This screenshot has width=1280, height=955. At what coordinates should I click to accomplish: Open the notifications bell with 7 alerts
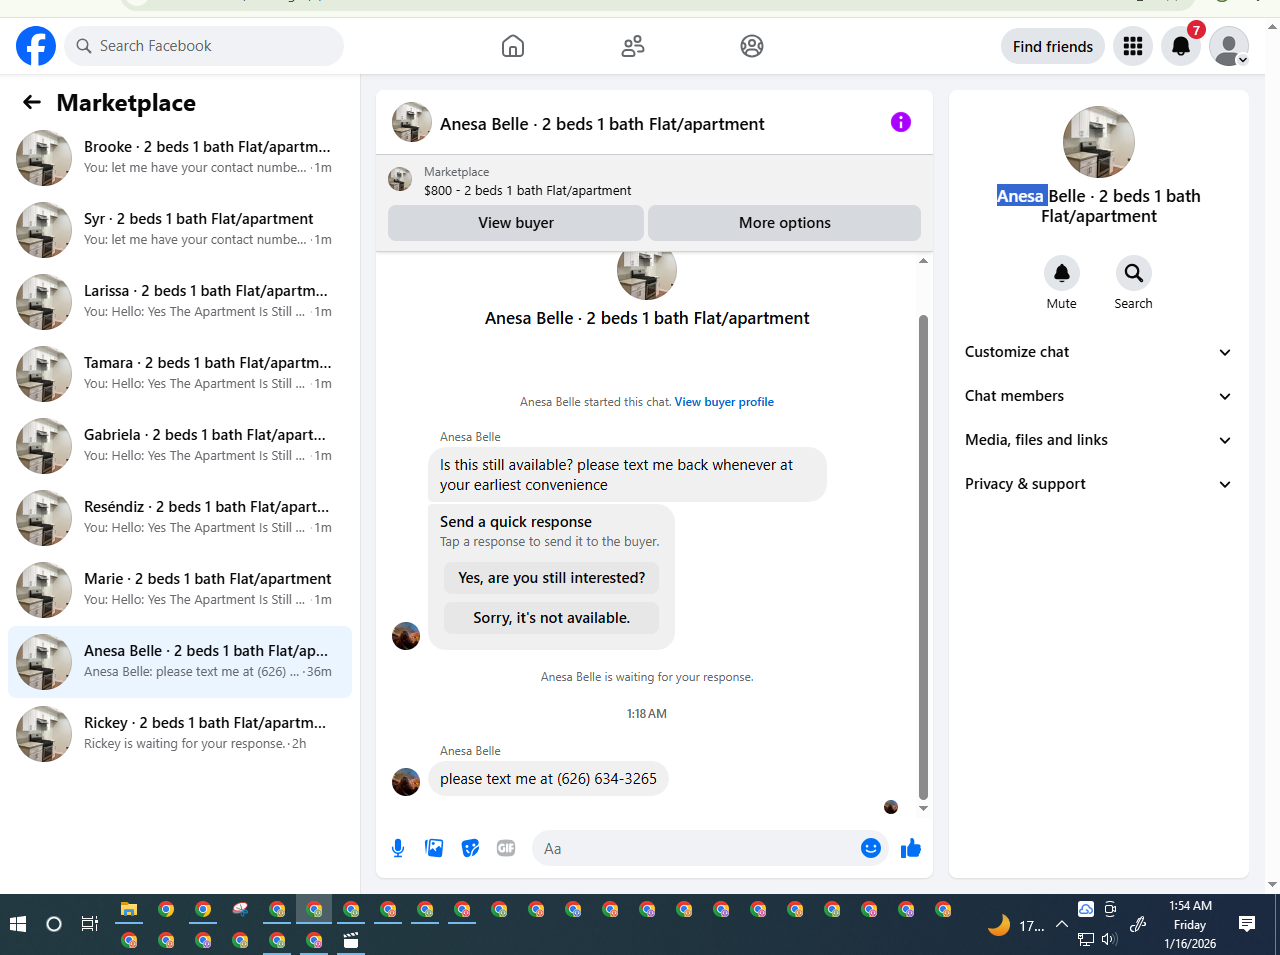pyautogui.click(x=1181, y=46)
